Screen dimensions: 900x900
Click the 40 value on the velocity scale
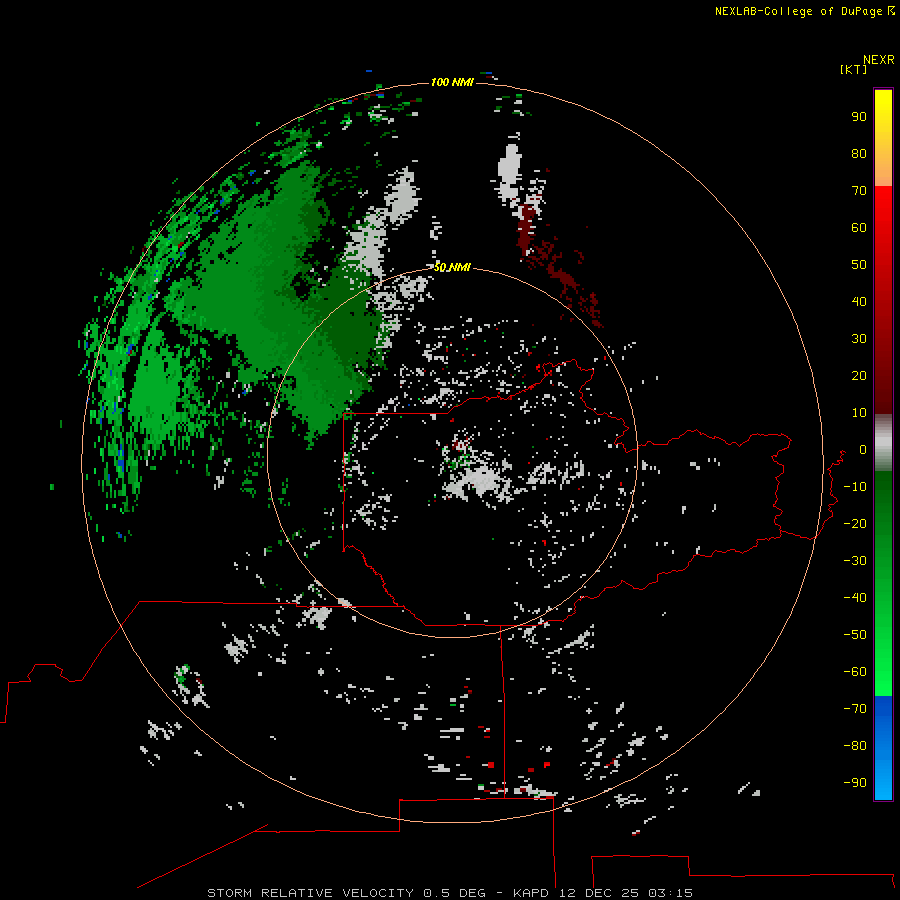(x=859, y=301)
